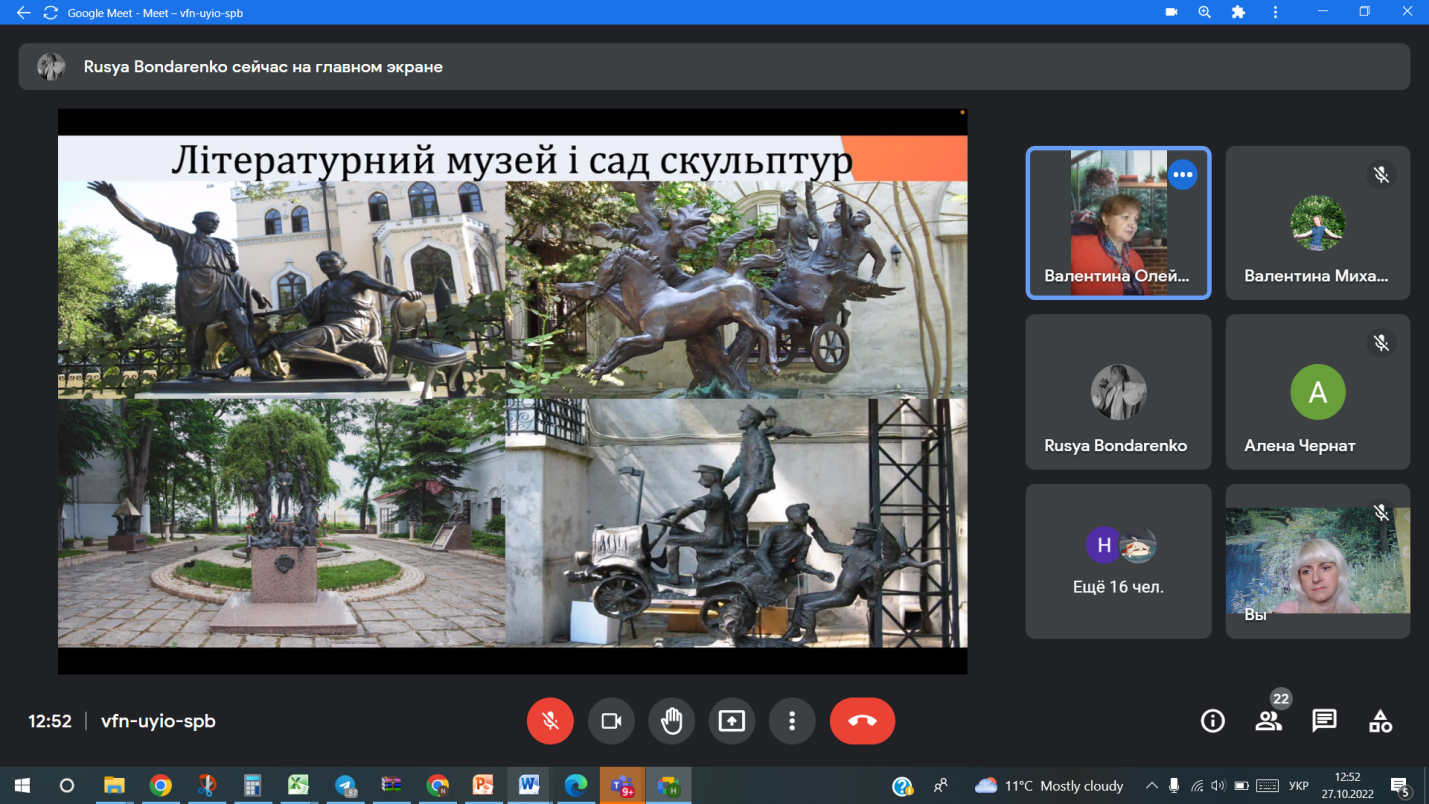This screenshot has height=804, width=1429.
Task: Go back using the title bar arrow
Action: 23,13
